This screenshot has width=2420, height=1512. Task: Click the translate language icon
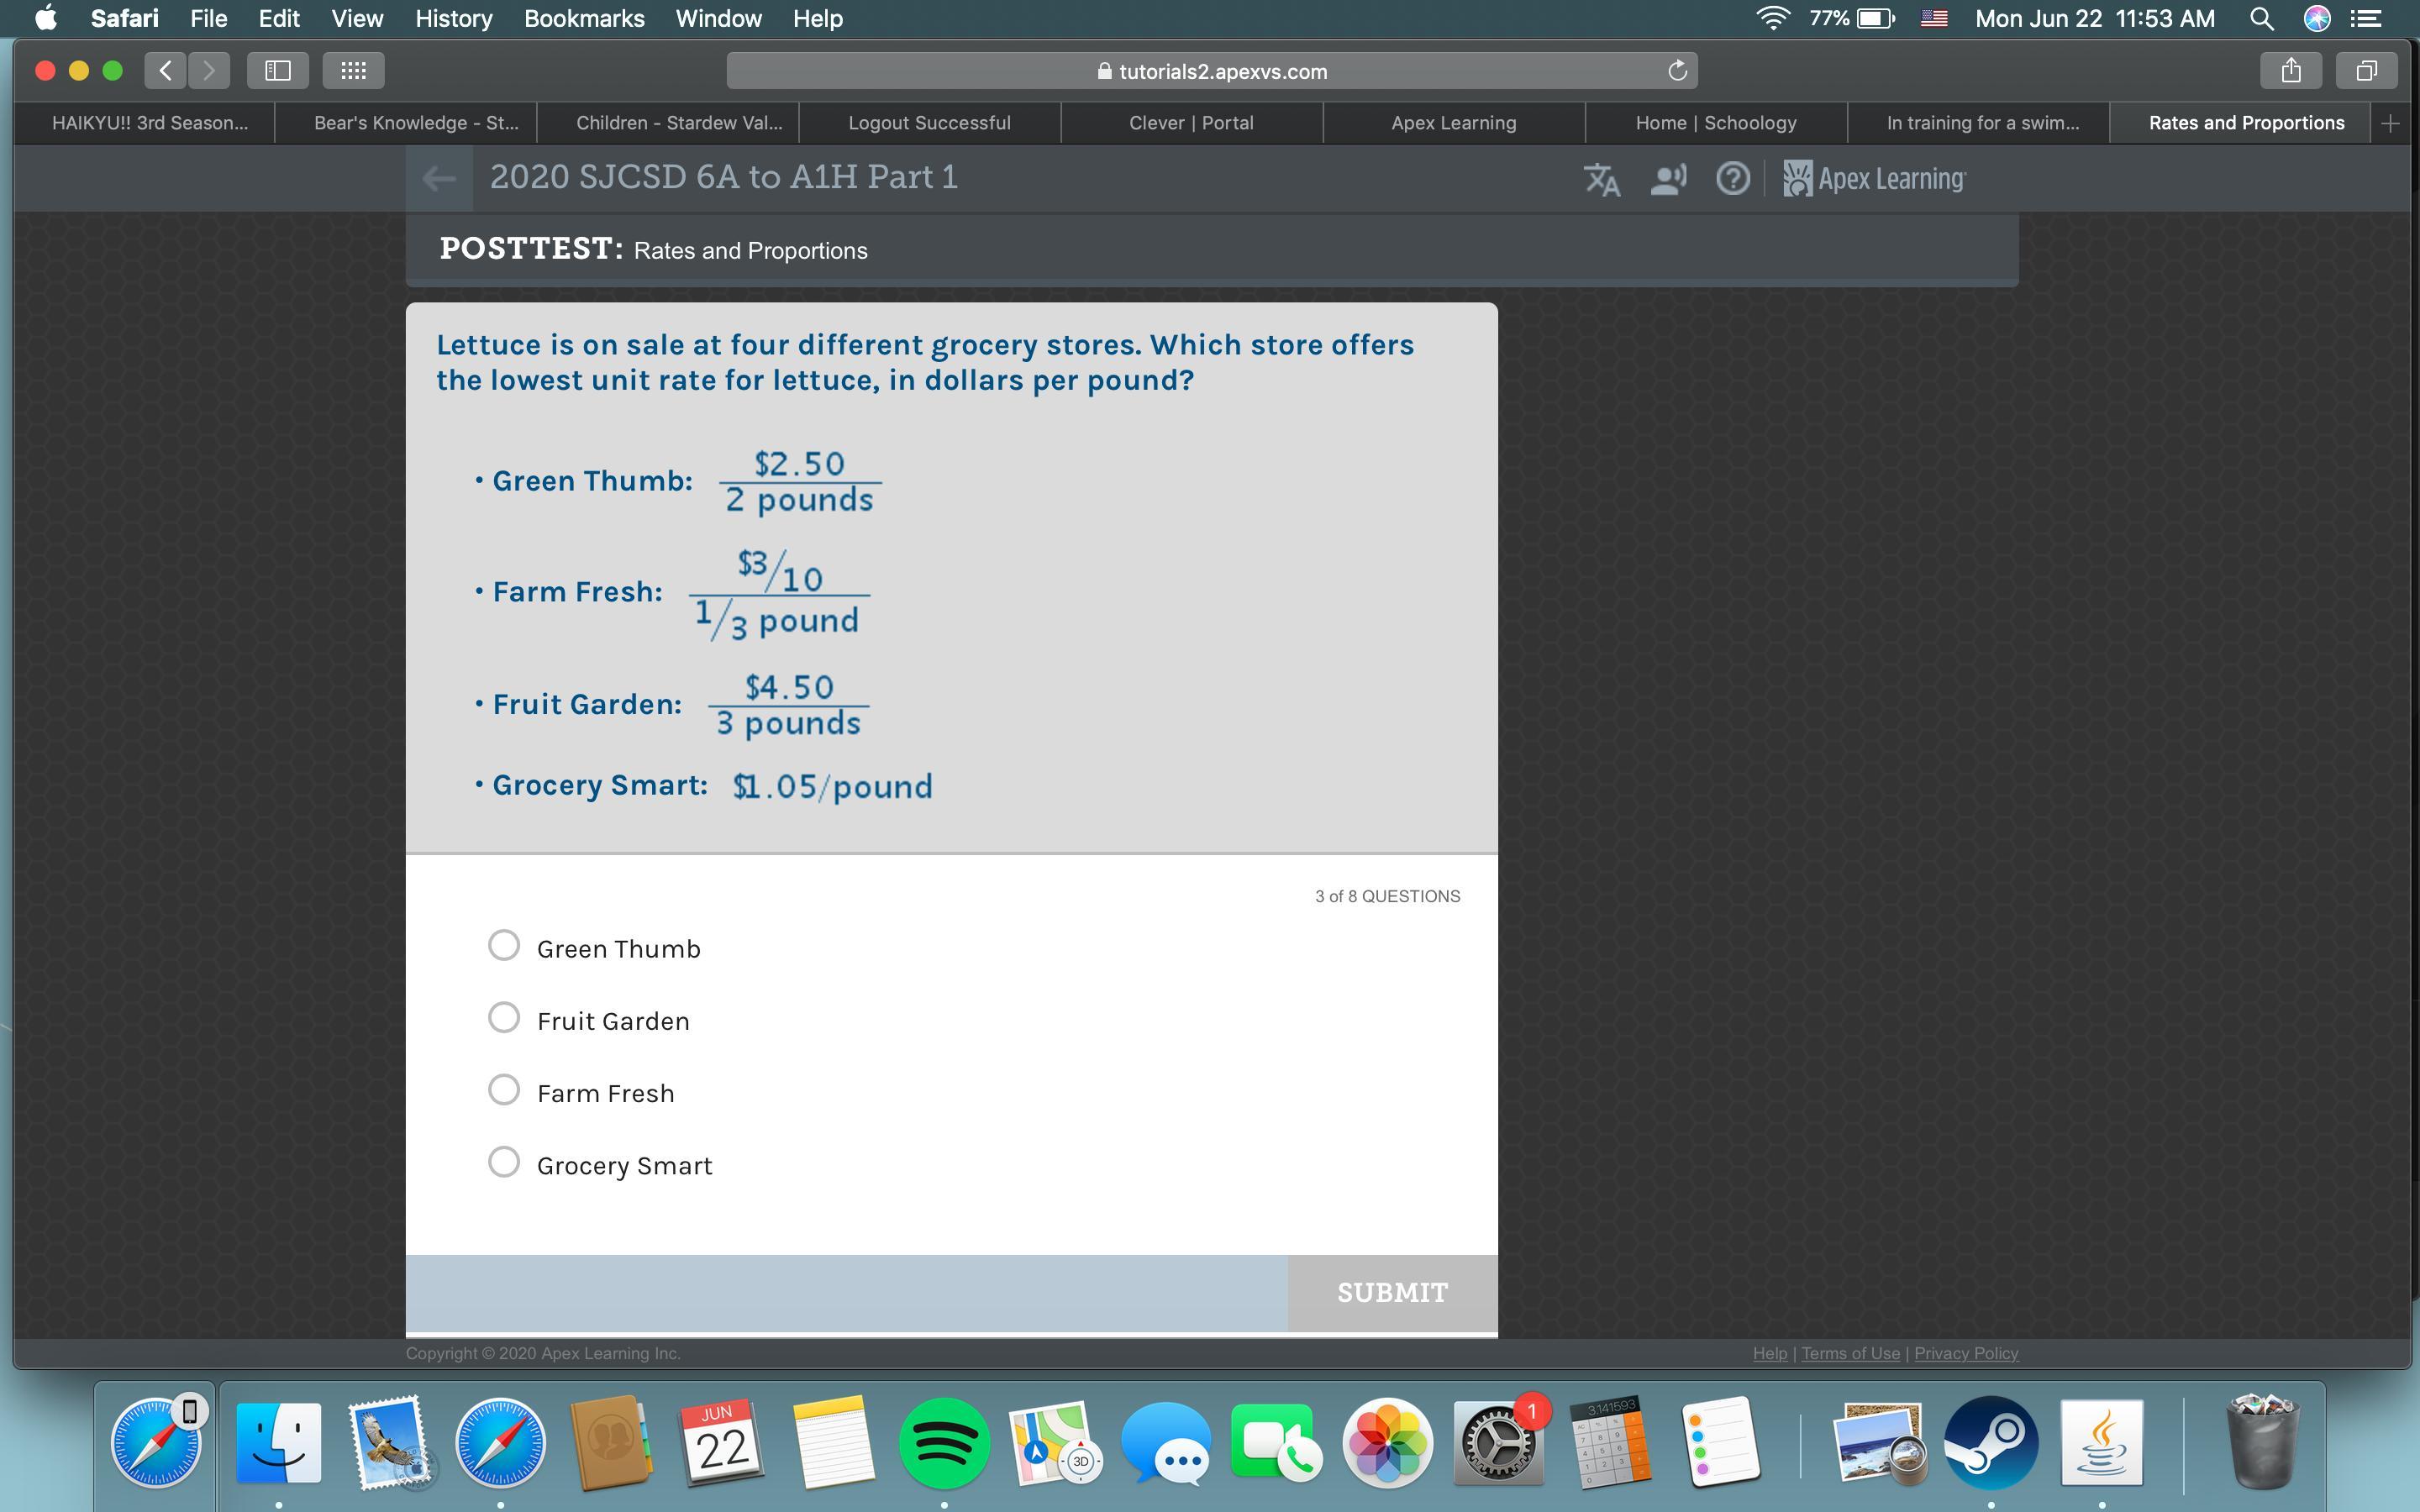1601,179
